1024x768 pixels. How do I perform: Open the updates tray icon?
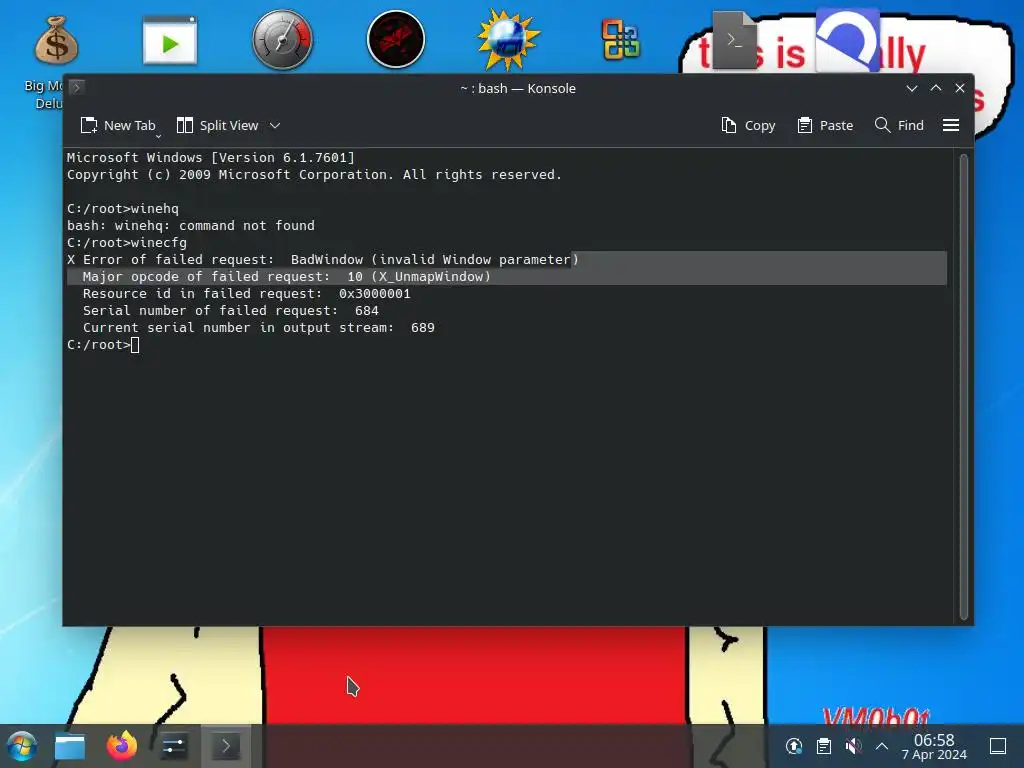click(793, 746)
